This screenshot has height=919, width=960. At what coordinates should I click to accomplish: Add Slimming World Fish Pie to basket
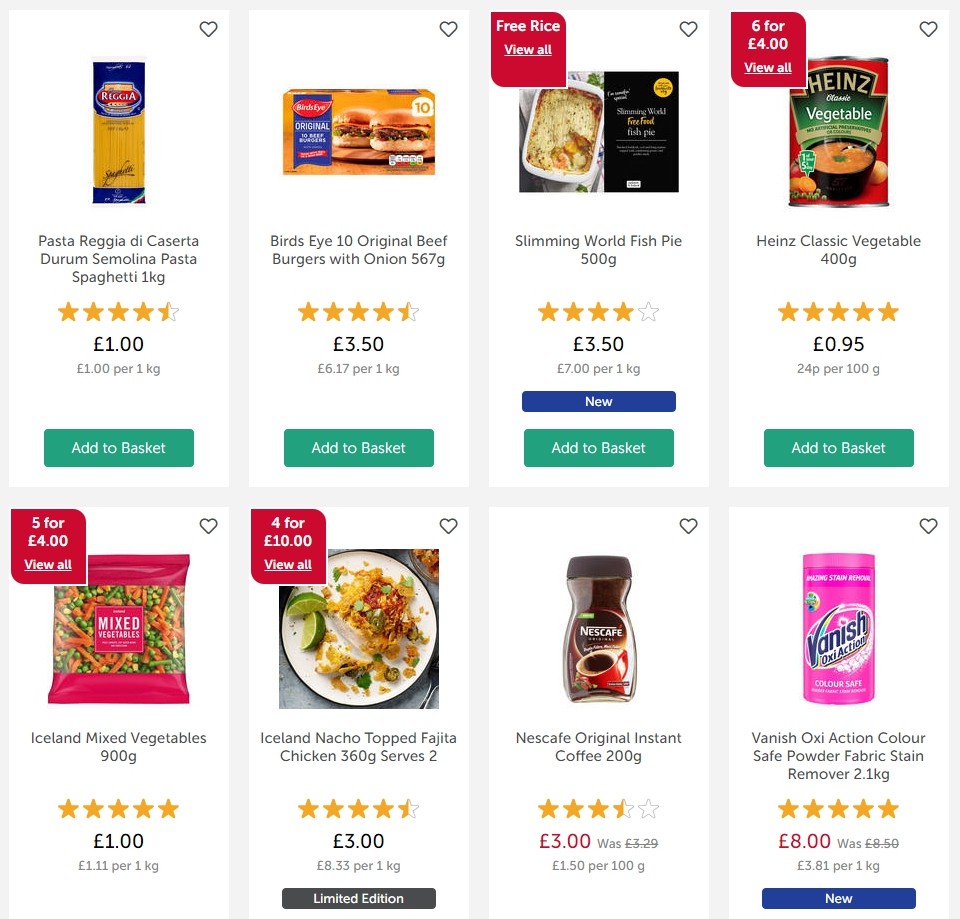pos(598,448)
